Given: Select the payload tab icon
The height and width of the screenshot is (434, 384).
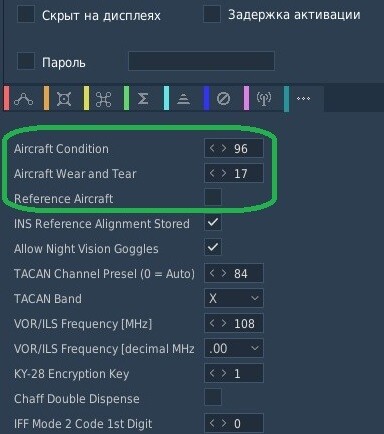Looking at the screenshot, I should pyautogui.click(x=64, y=99).
